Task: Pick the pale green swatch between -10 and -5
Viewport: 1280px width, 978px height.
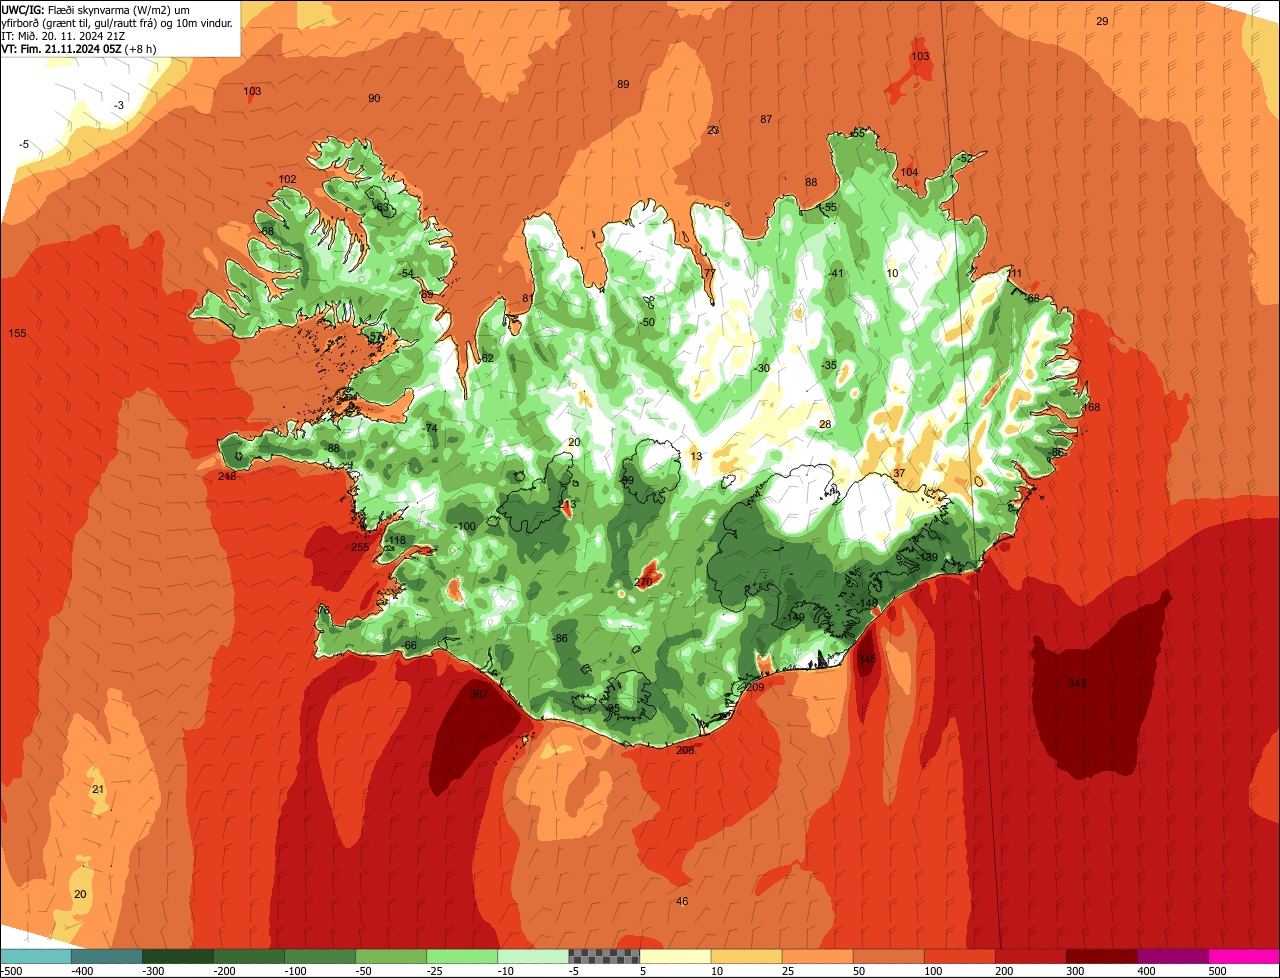Action: (533, 956)
